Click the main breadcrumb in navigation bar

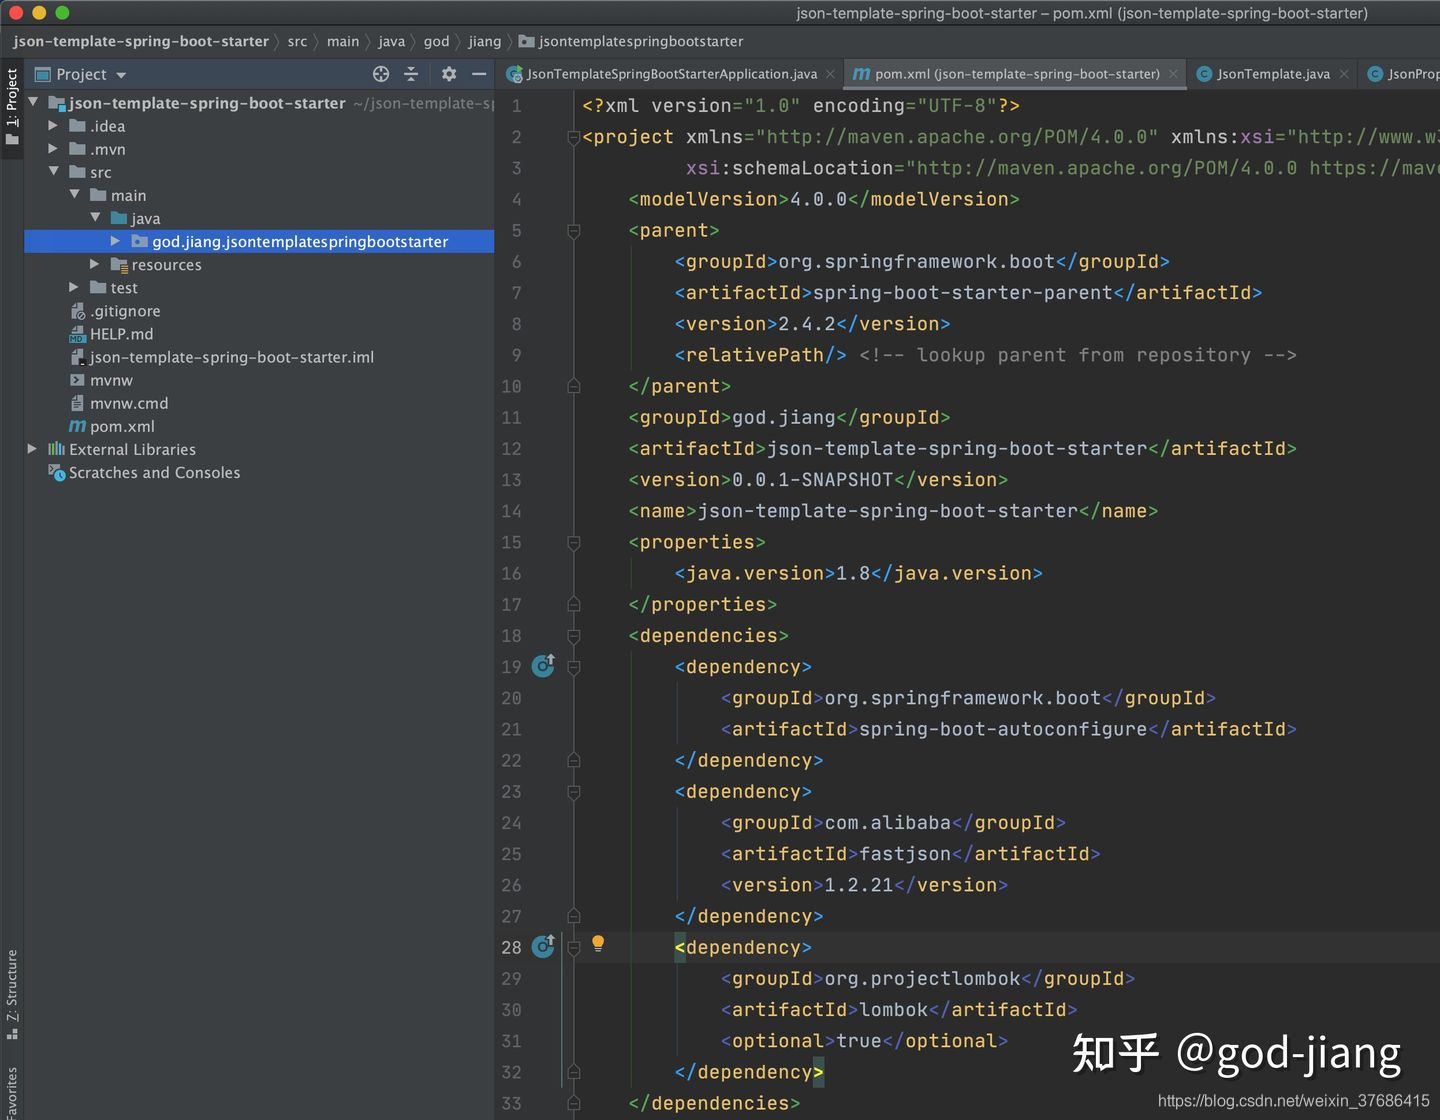pos(343,41)
